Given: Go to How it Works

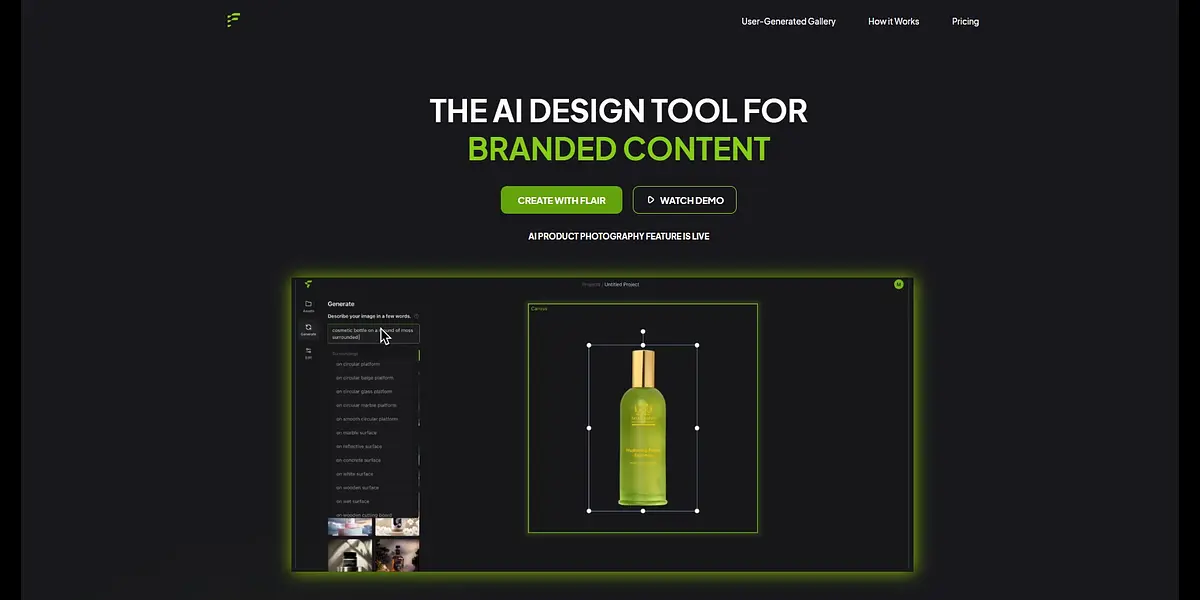Looking at the screenshot, I should coord(893,21).
